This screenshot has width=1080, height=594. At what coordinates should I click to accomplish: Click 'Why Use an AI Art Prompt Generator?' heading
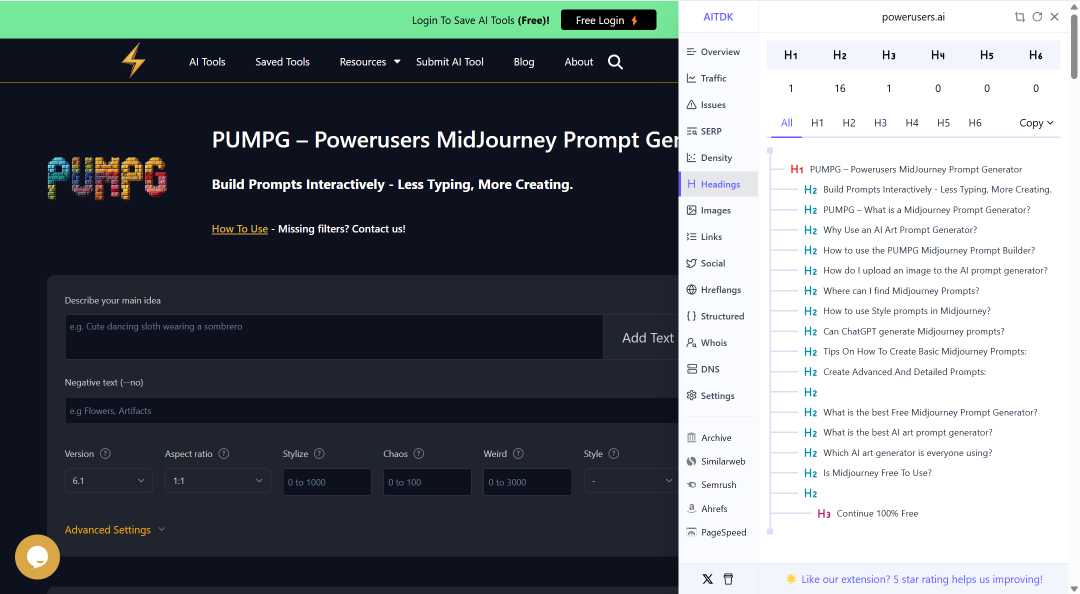900,230
